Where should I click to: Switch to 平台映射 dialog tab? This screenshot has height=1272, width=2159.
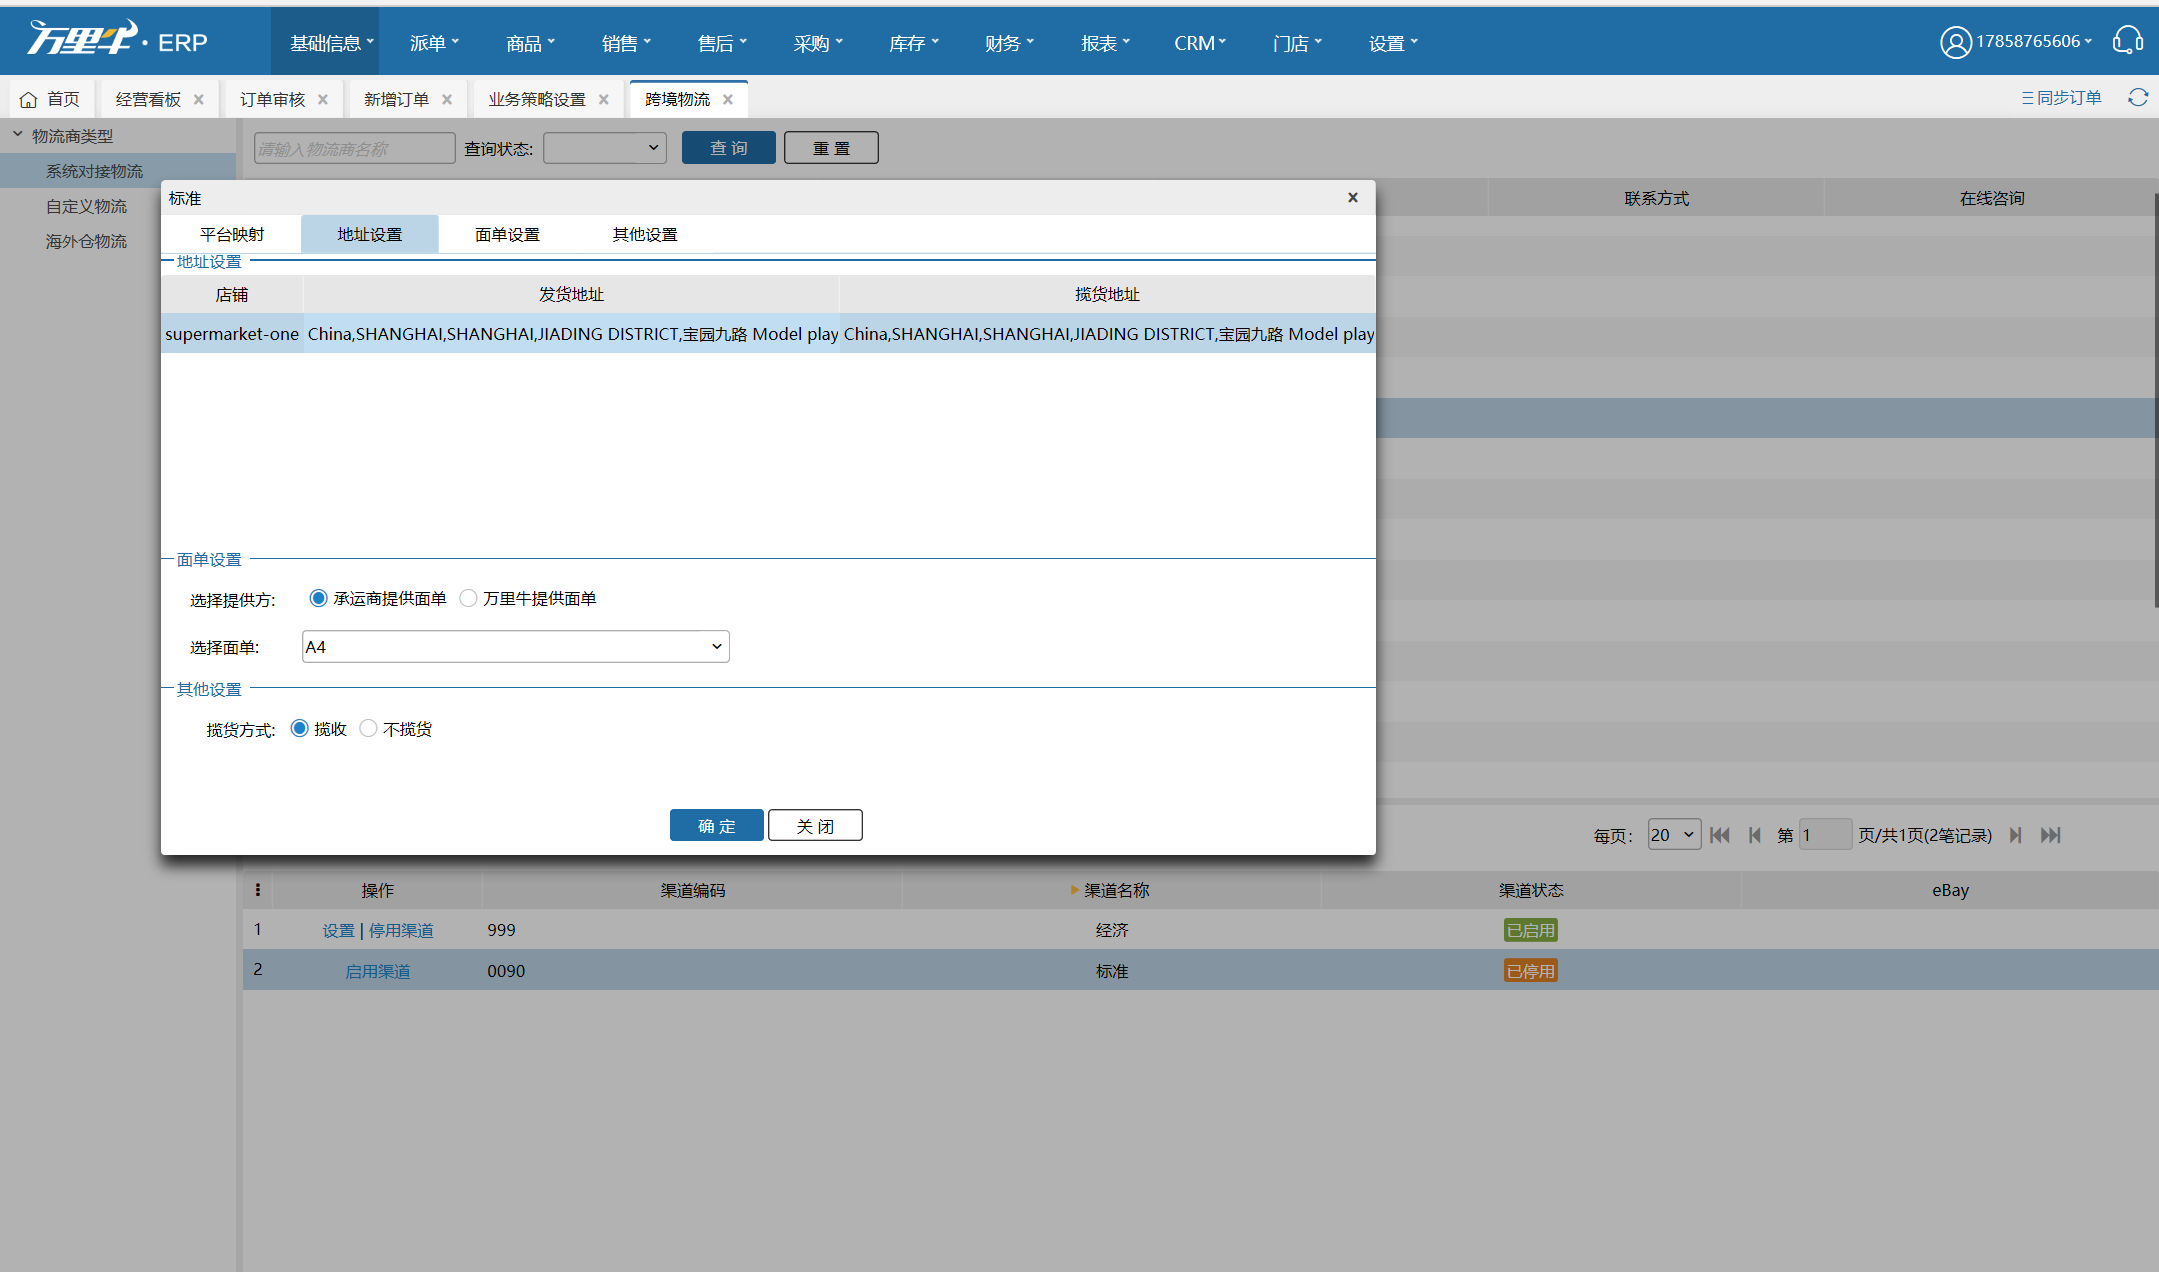pyautogui.click(x=232, y=234)
